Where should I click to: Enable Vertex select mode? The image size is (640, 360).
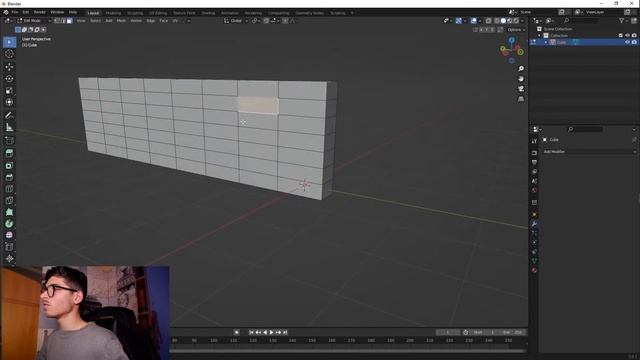(x=57, y=20)
